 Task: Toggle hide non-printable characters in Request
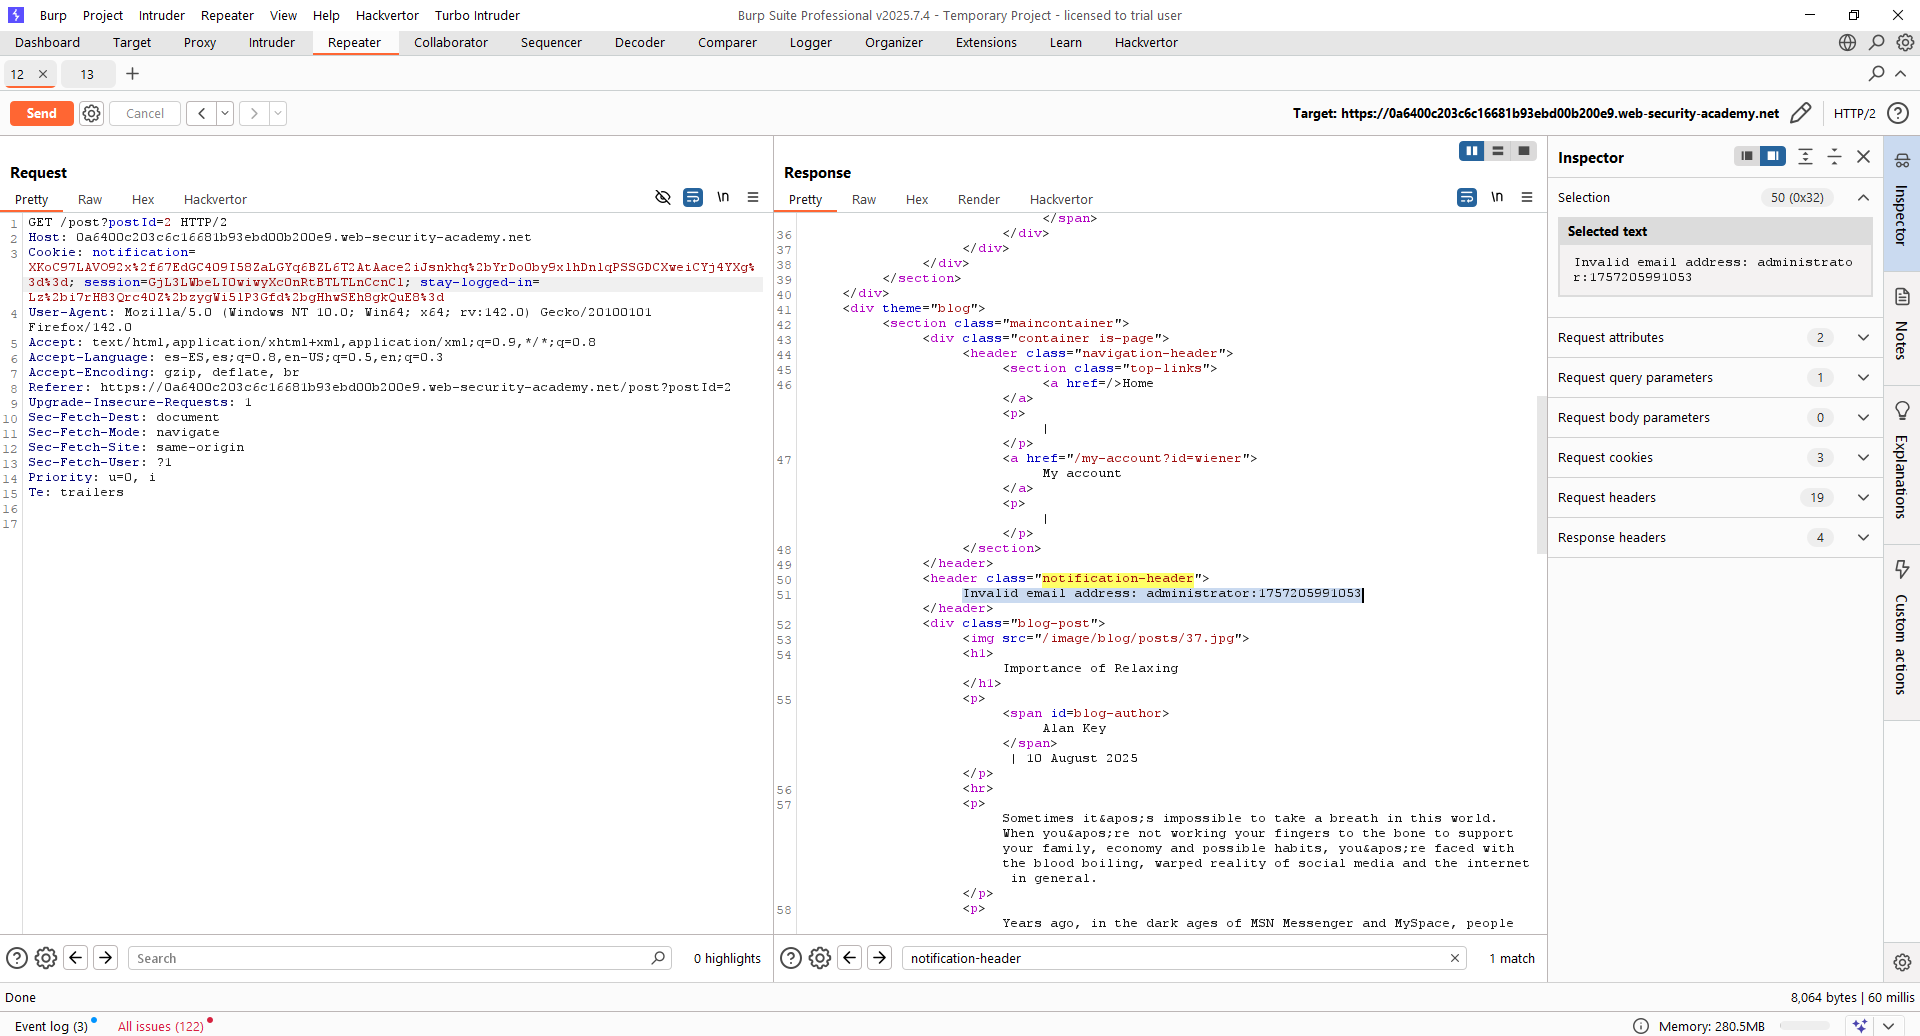click(x=662, y=198)
